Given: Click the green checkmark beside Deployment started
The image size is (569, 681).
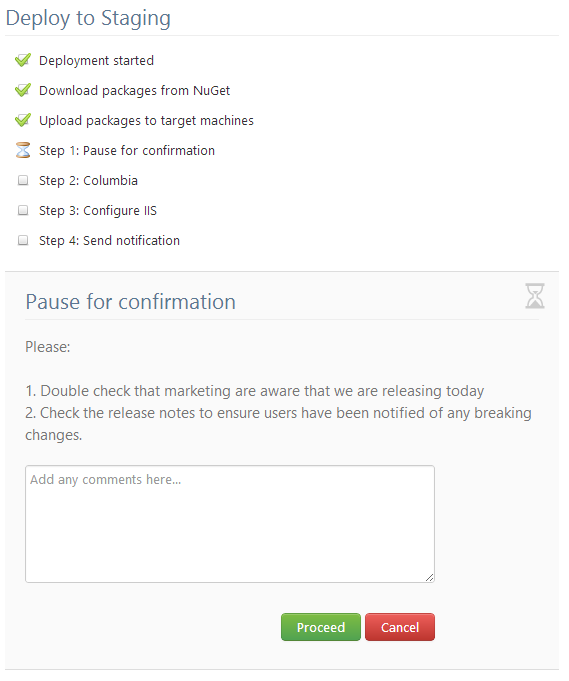Looking at the screenshot, I should tap(23, 60).
